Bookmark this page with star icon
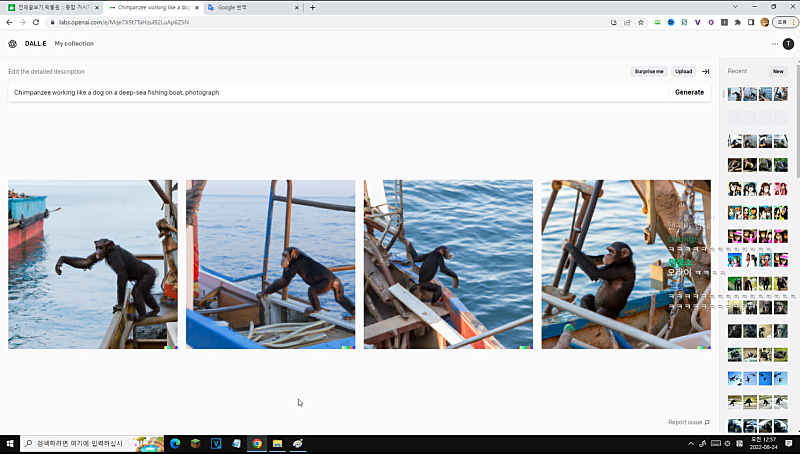The width and height of the screenshot is (800, 454). (641, 22)
